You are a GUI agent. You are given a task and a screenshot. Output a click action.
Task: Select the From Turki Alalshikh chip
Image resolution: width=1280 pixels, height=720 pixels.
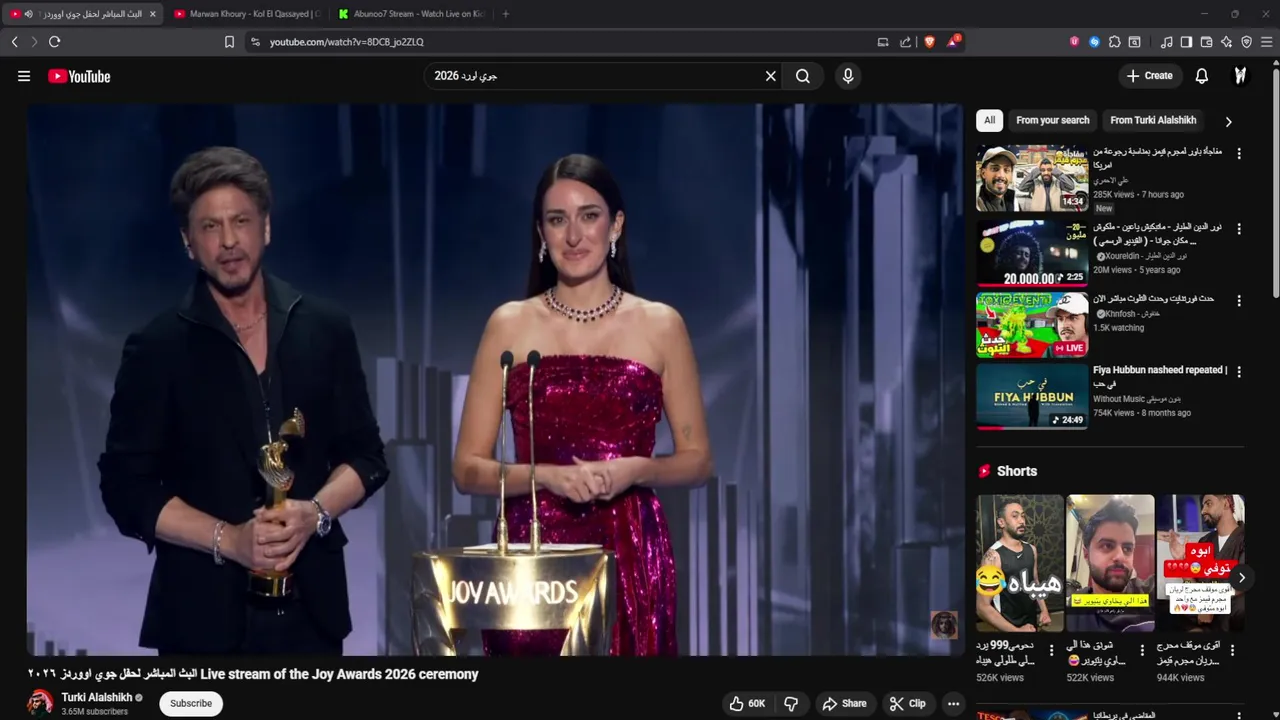1153,120
